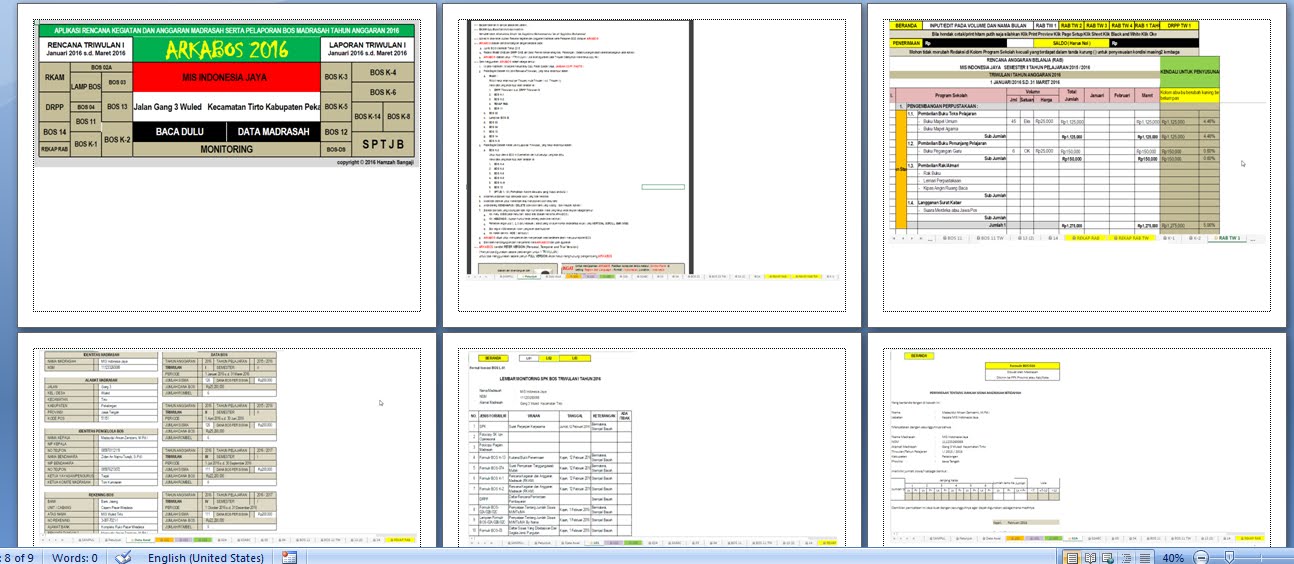Click the BOS 12 cell
1294x564 pixels.
336,132
